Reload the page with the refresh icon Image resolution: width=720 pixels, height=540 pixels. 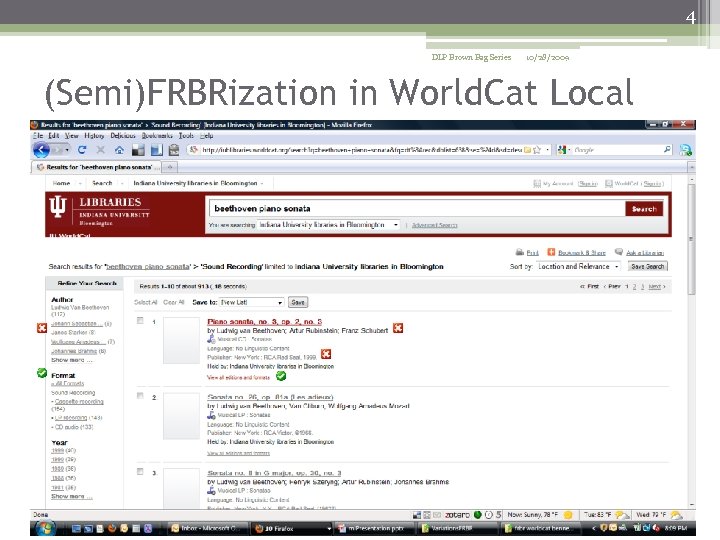(x=82, y=150)
